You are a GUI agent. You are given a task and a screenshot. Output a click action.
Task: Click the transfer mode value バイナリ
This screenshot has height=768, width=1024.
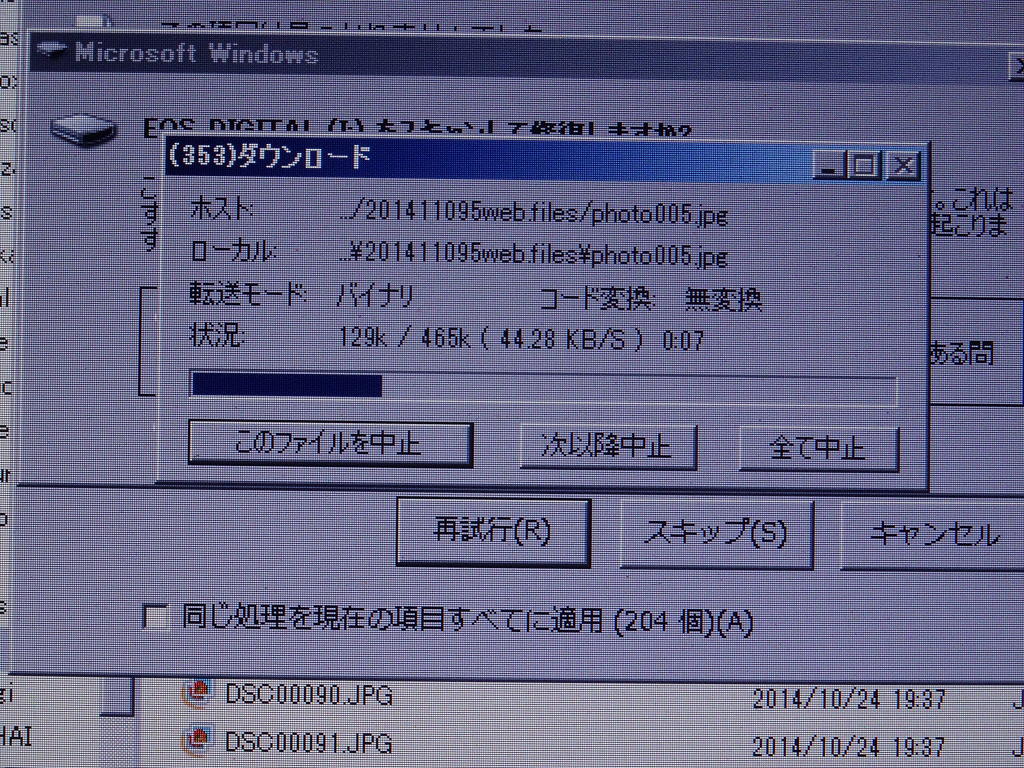(375, 296)
